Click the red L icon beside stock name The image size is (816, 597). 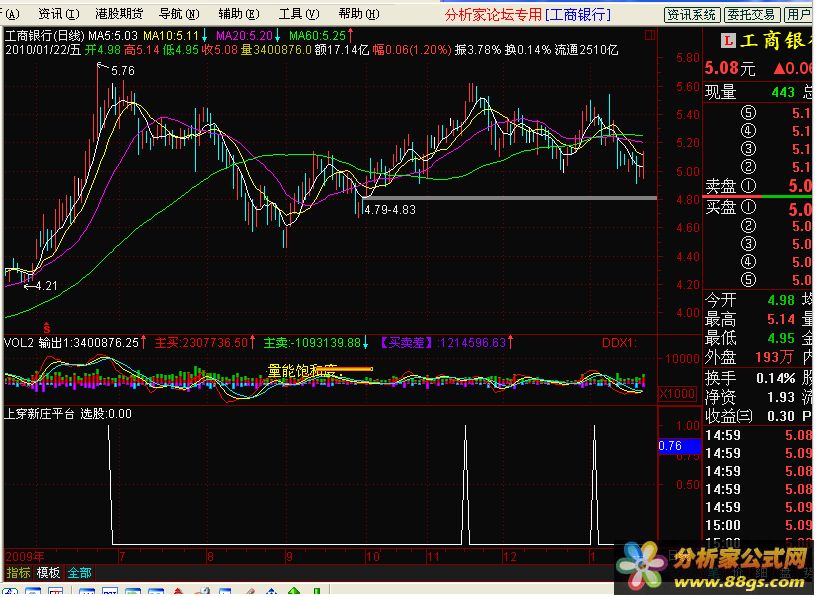[x=728, y=41]
